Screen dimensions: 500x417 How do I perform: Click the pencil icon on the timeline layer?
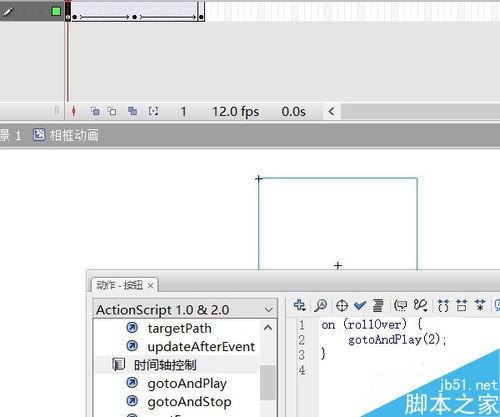pyautogui.click(x=8, y=12)
